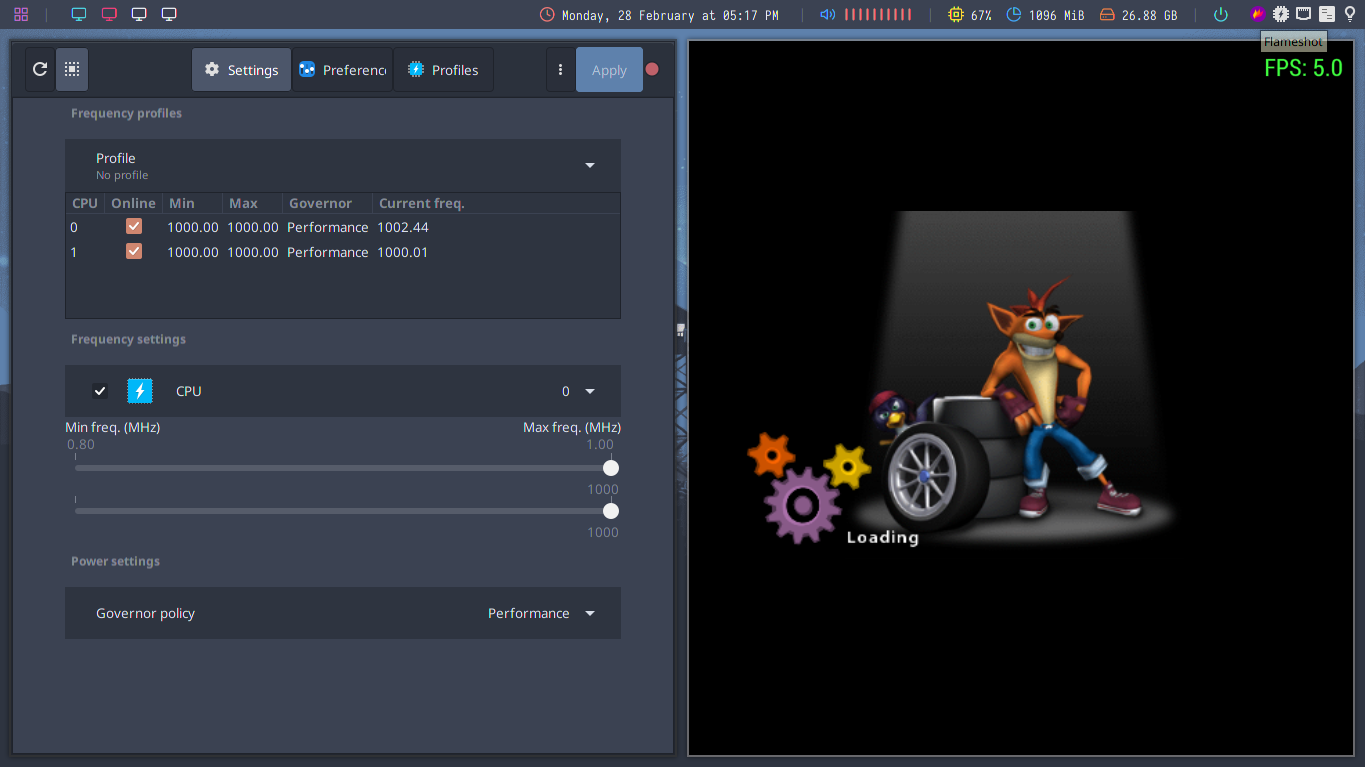The width and height of the screenshot is (1365, 767).
Task: Toggle the CPU checkbox under Frequency settings
Action: [100, 391]
